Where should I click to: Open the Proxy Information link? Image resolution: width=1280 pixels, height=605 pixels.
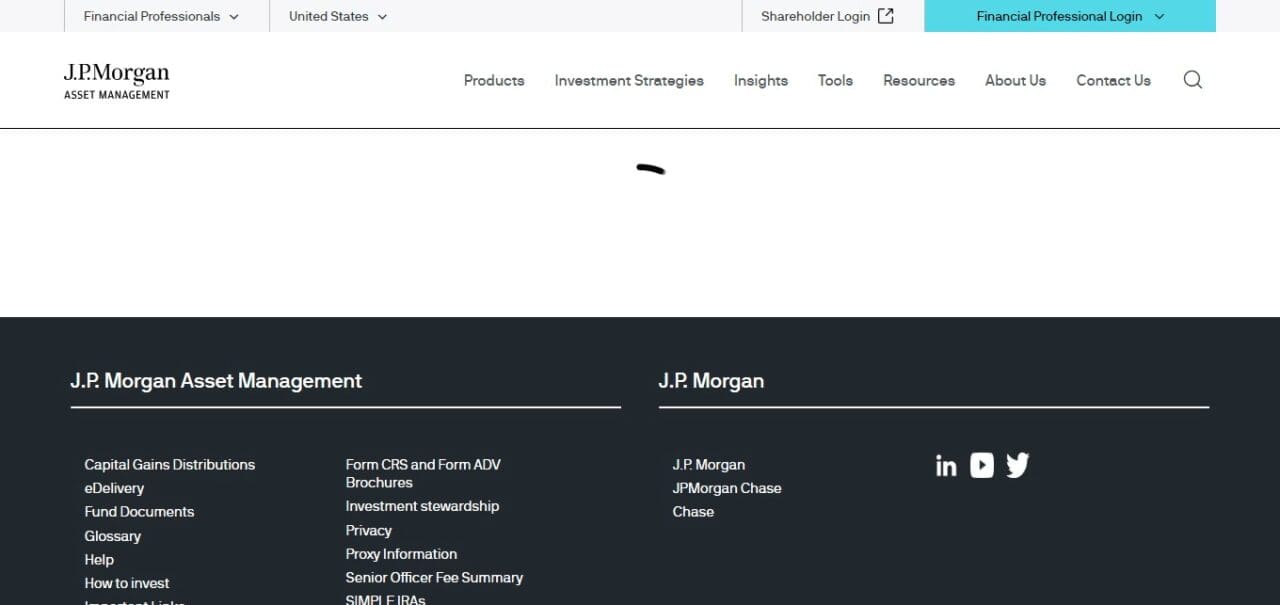pos(401,553)
